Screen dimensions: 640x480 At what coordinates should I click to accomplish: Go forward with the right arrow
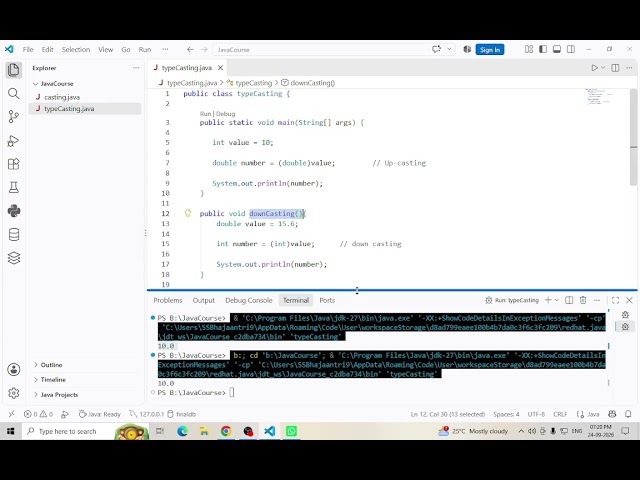point(204,49)
